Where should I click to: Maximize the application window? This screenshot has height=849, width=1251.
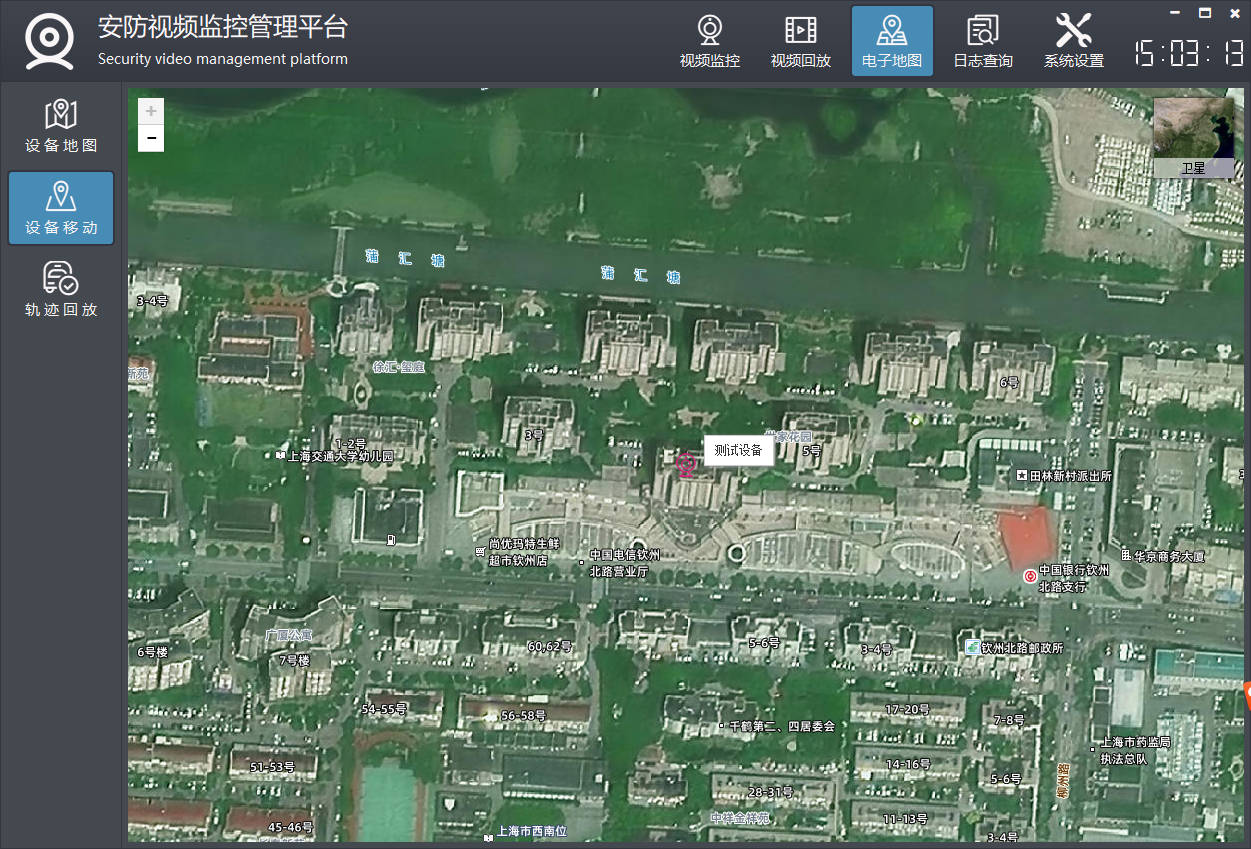coord(1205,13)
